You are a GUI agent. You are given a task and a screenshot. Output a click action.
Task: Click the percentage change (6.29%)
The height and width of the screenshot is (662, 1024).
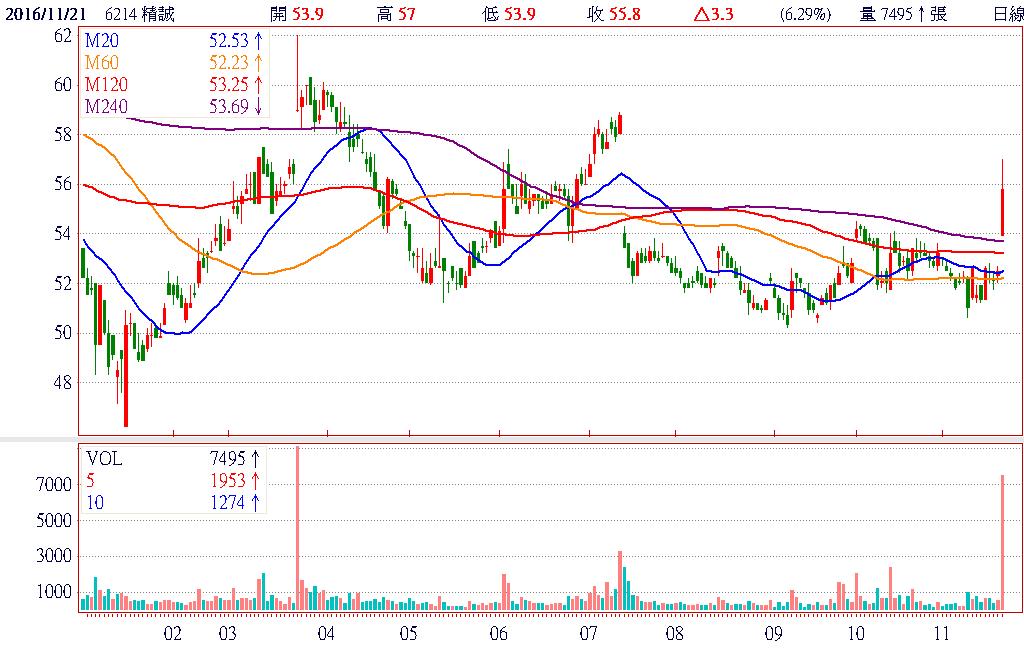[798, 14]
